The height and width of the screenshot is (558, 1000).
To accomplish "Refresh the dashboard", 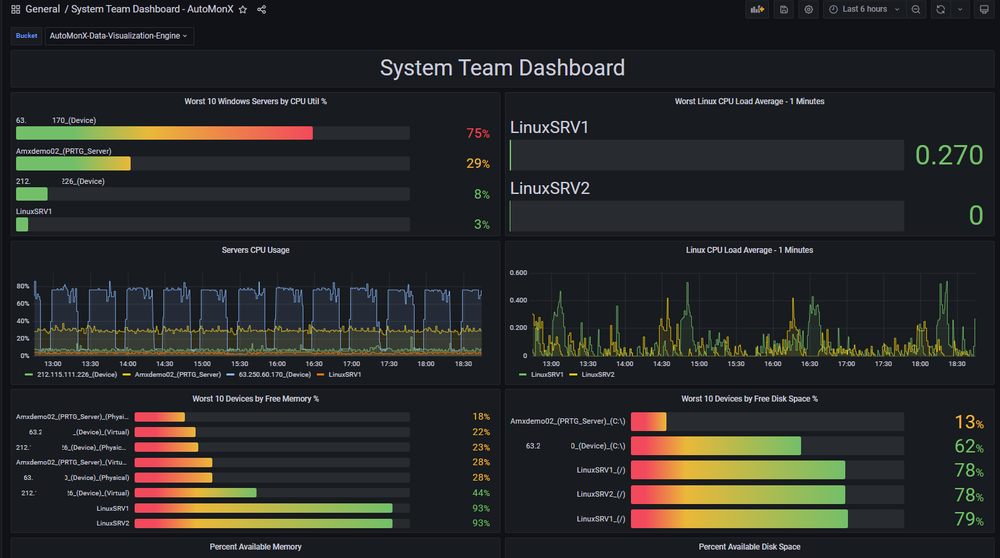I will click(941, 10).
